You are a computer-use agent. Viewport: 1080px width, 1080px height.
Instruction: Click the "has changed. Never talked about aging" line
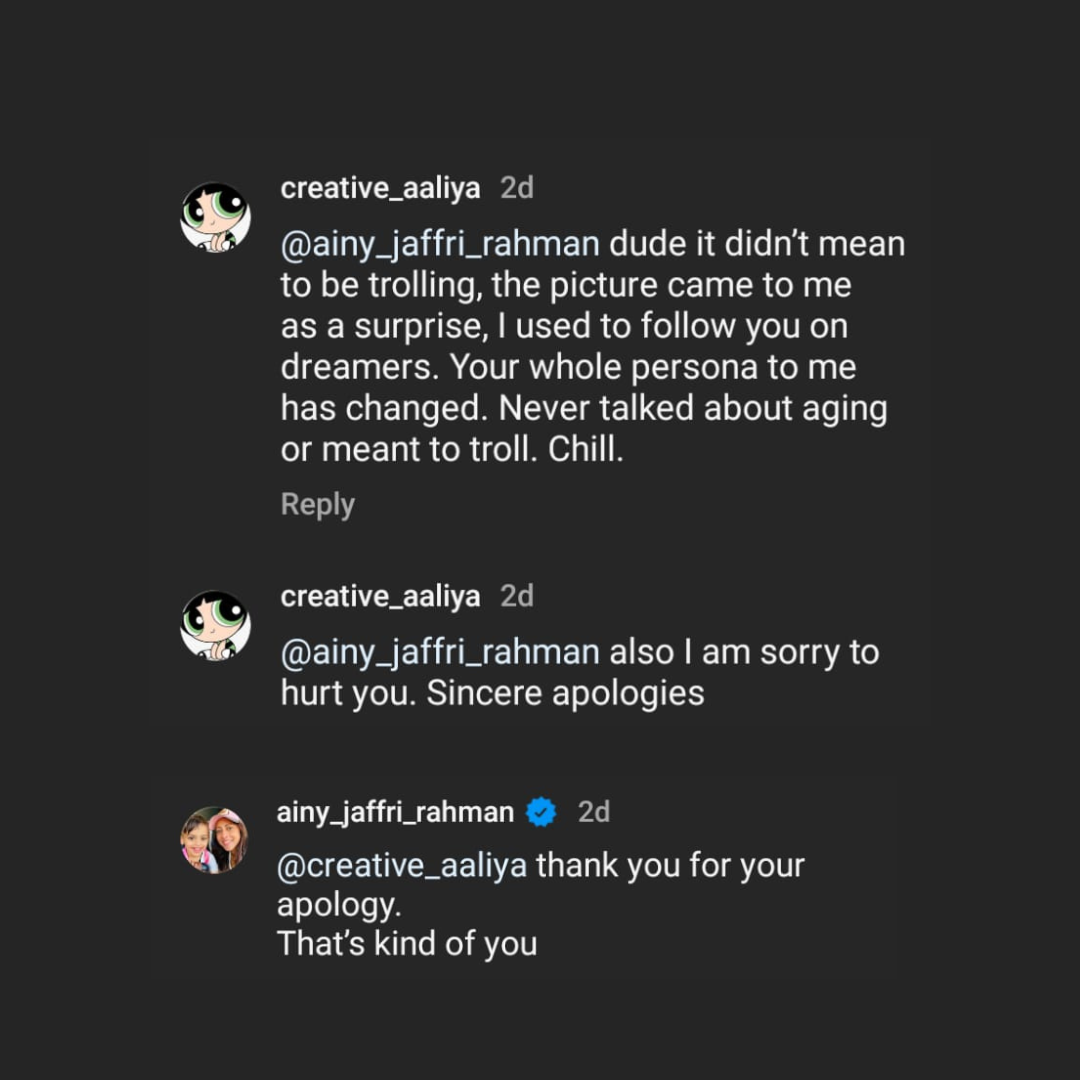point(584,409)
